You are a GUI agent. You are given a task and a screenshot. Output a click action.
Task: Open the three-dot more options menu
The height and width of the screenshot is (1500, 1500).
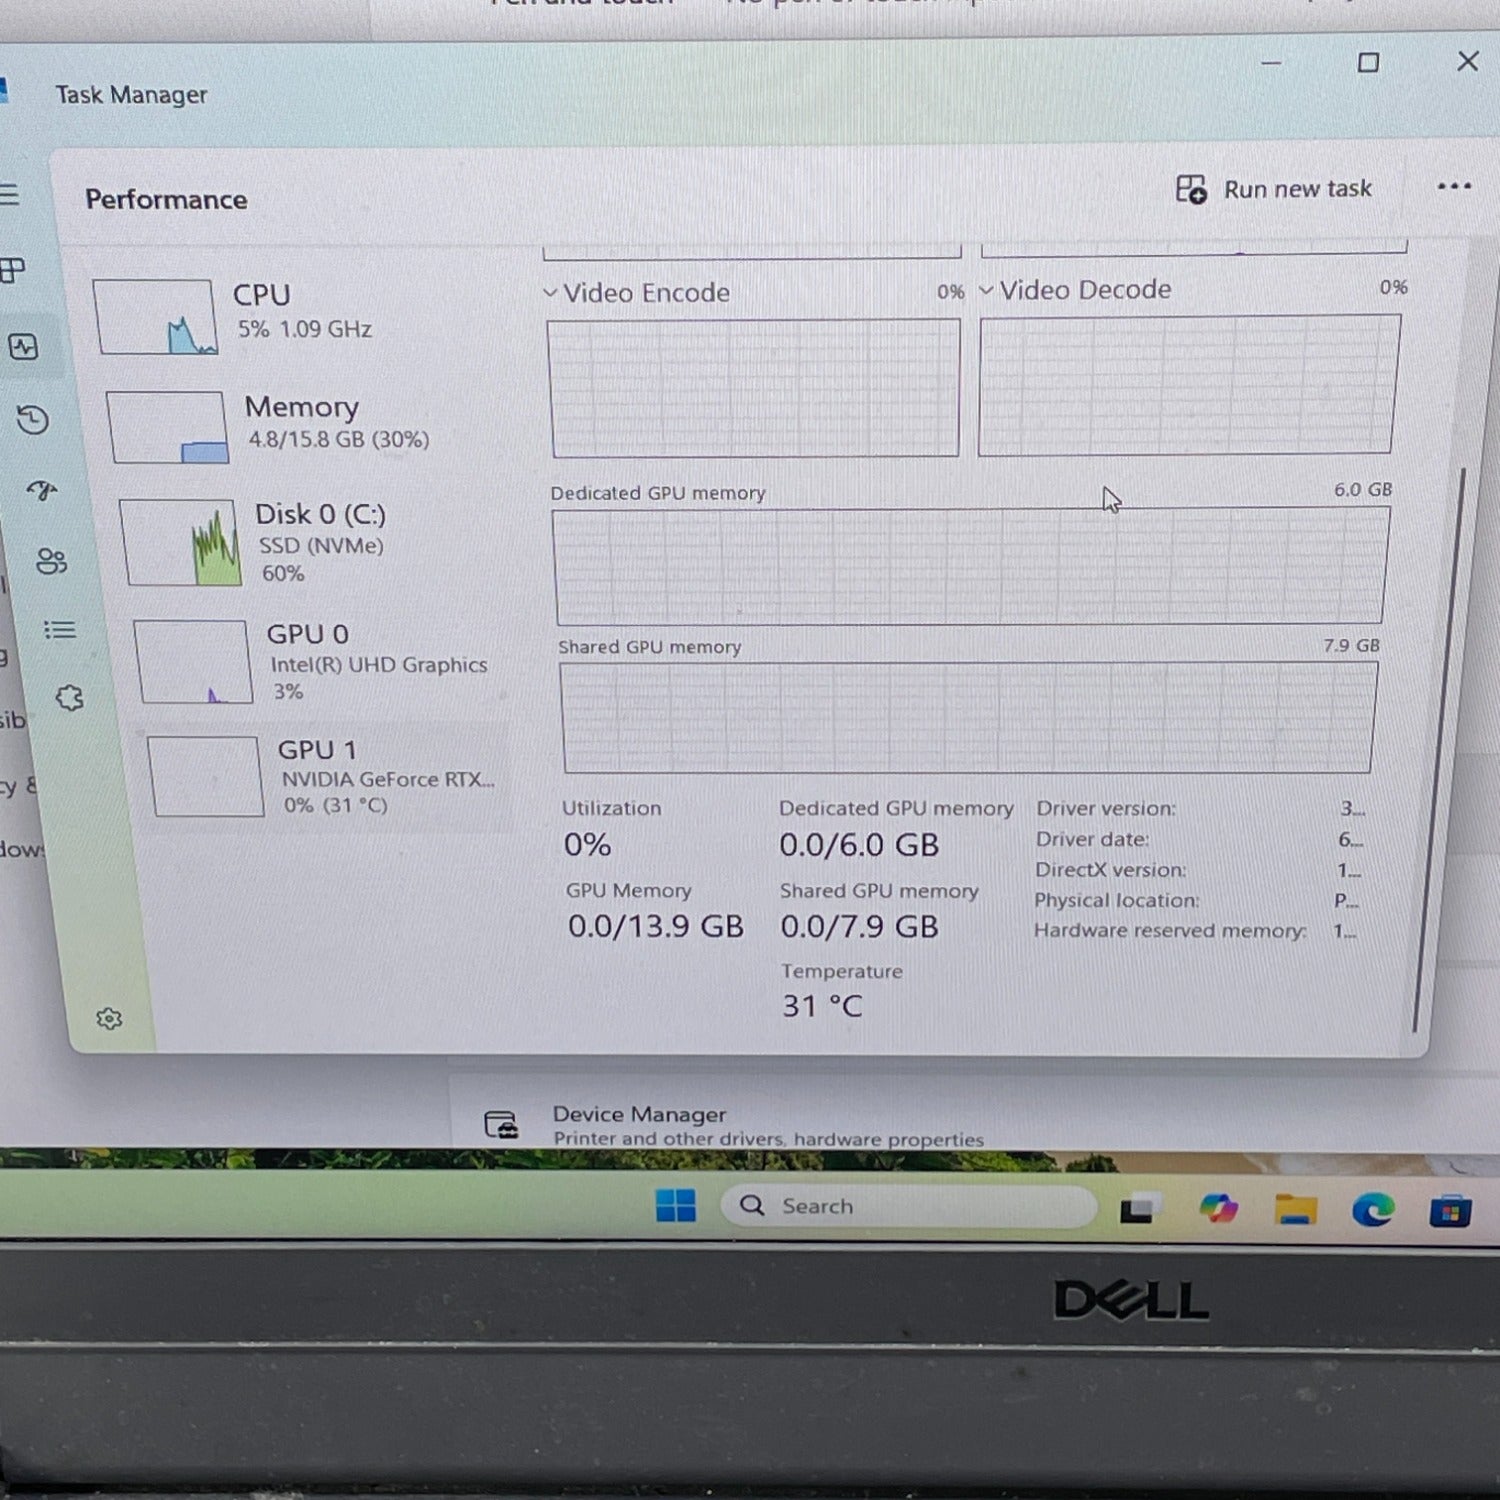pyautogui.click(x=1453, y=186)
